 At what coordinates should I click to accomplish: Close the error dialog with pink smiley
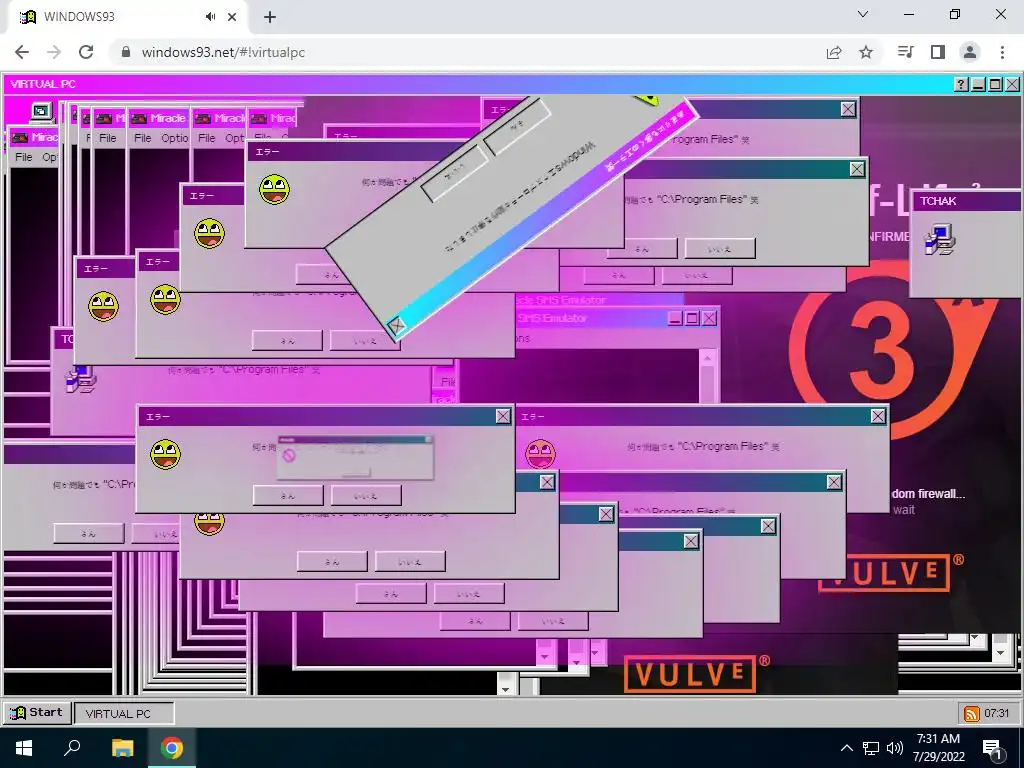tap(878, 416)
